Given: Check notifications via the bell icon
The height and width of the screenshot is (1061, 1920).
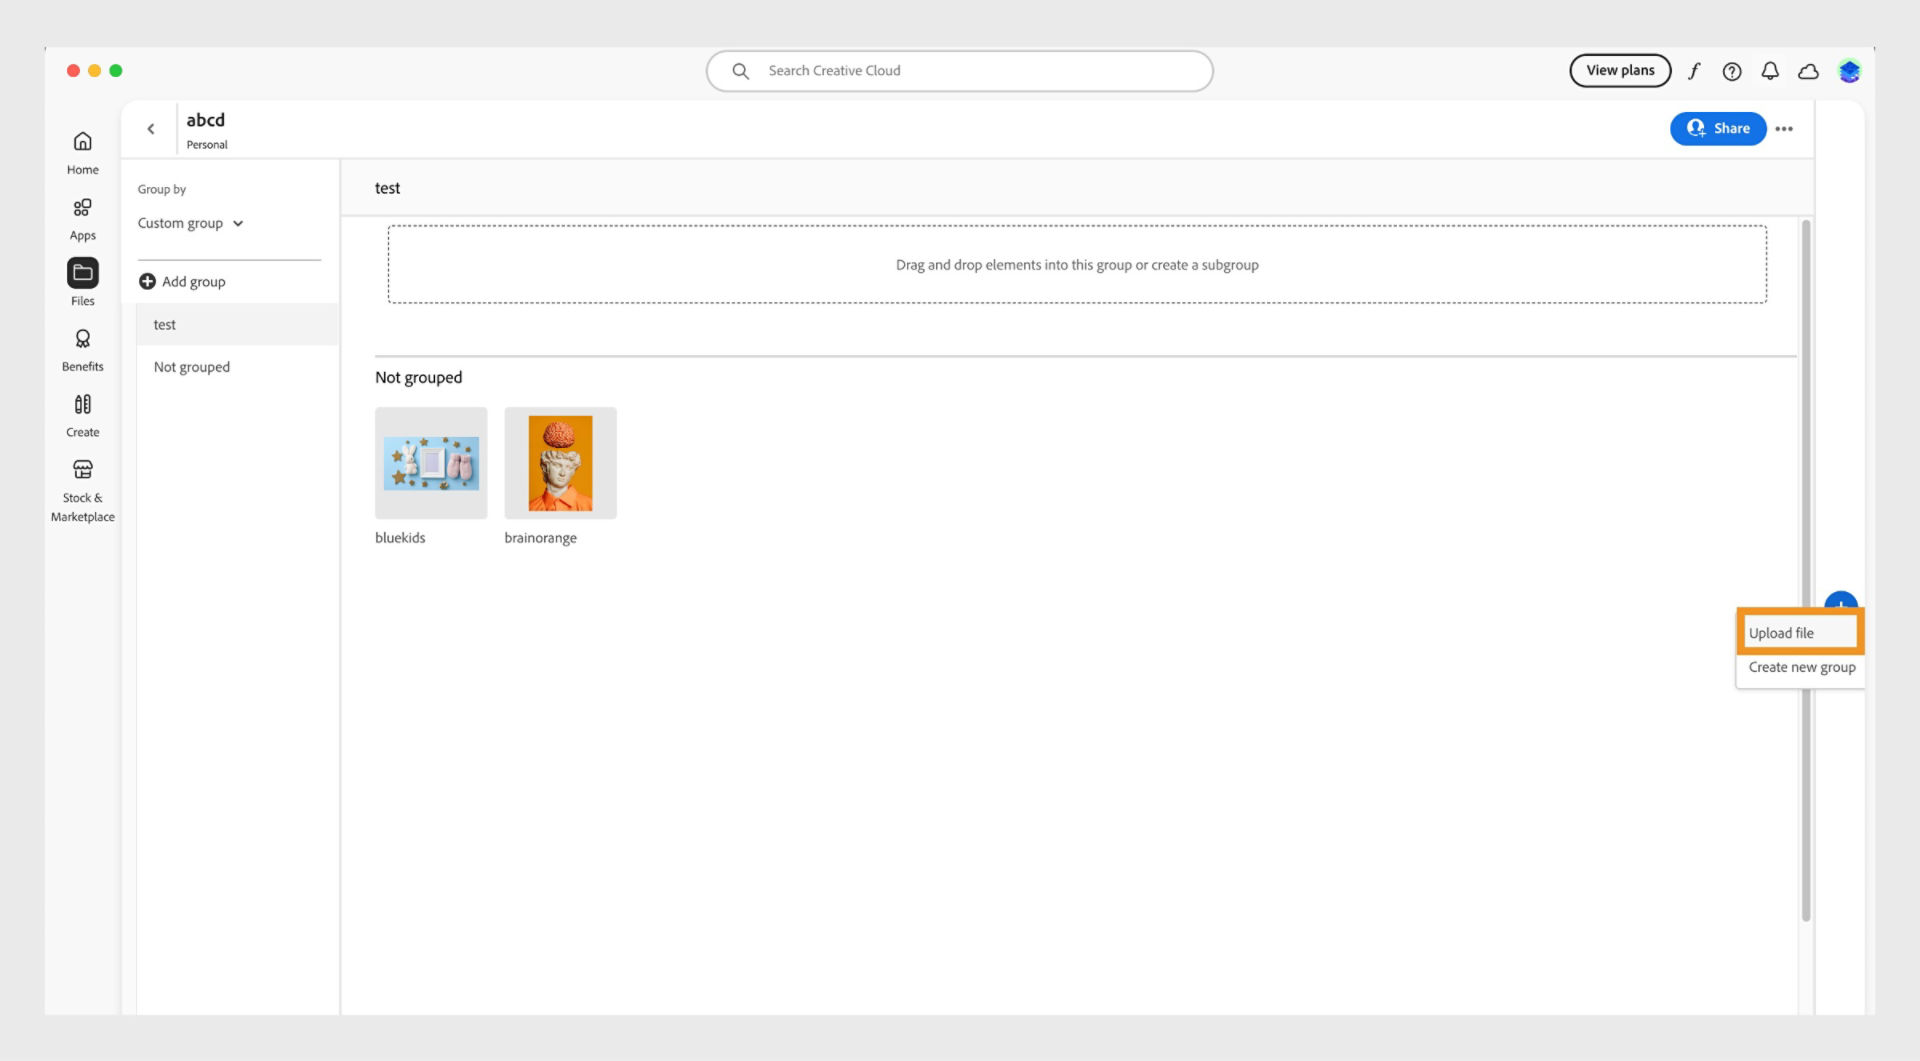Looking at the screenshot, I should click(1770, 70).
